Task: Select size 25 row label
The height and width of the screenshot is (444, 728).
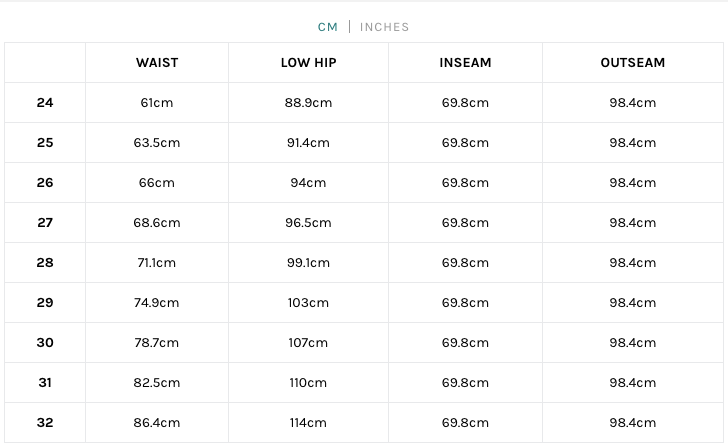Action: coord(45,143)
